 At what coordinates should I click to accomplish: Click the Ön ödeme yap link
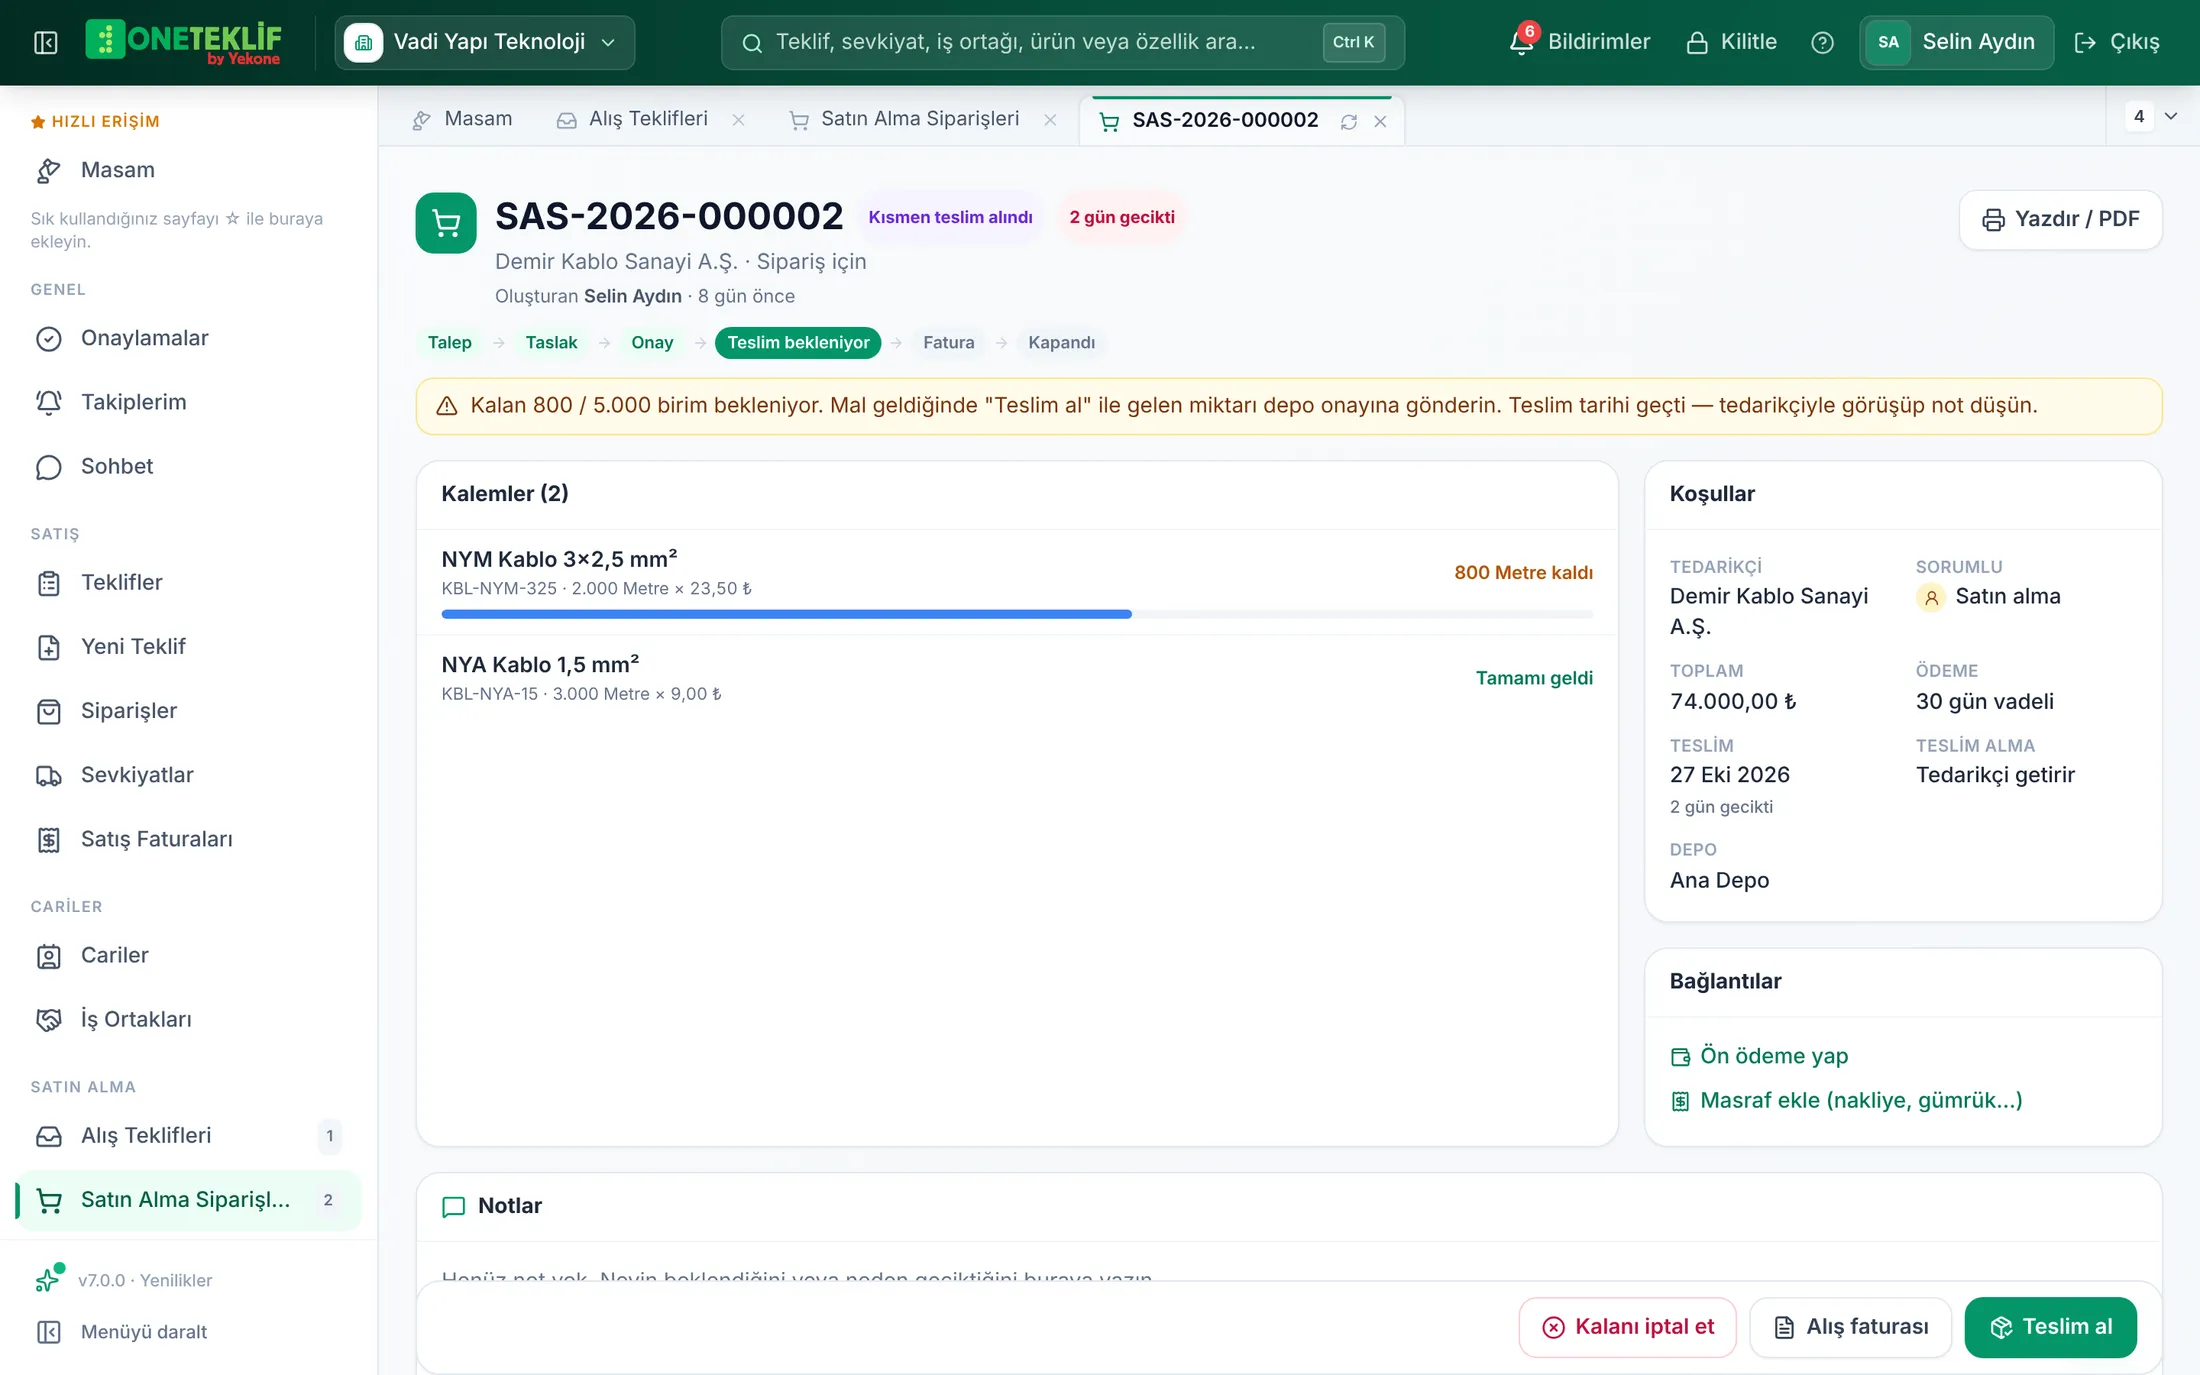click(x=1760, y=1056)
